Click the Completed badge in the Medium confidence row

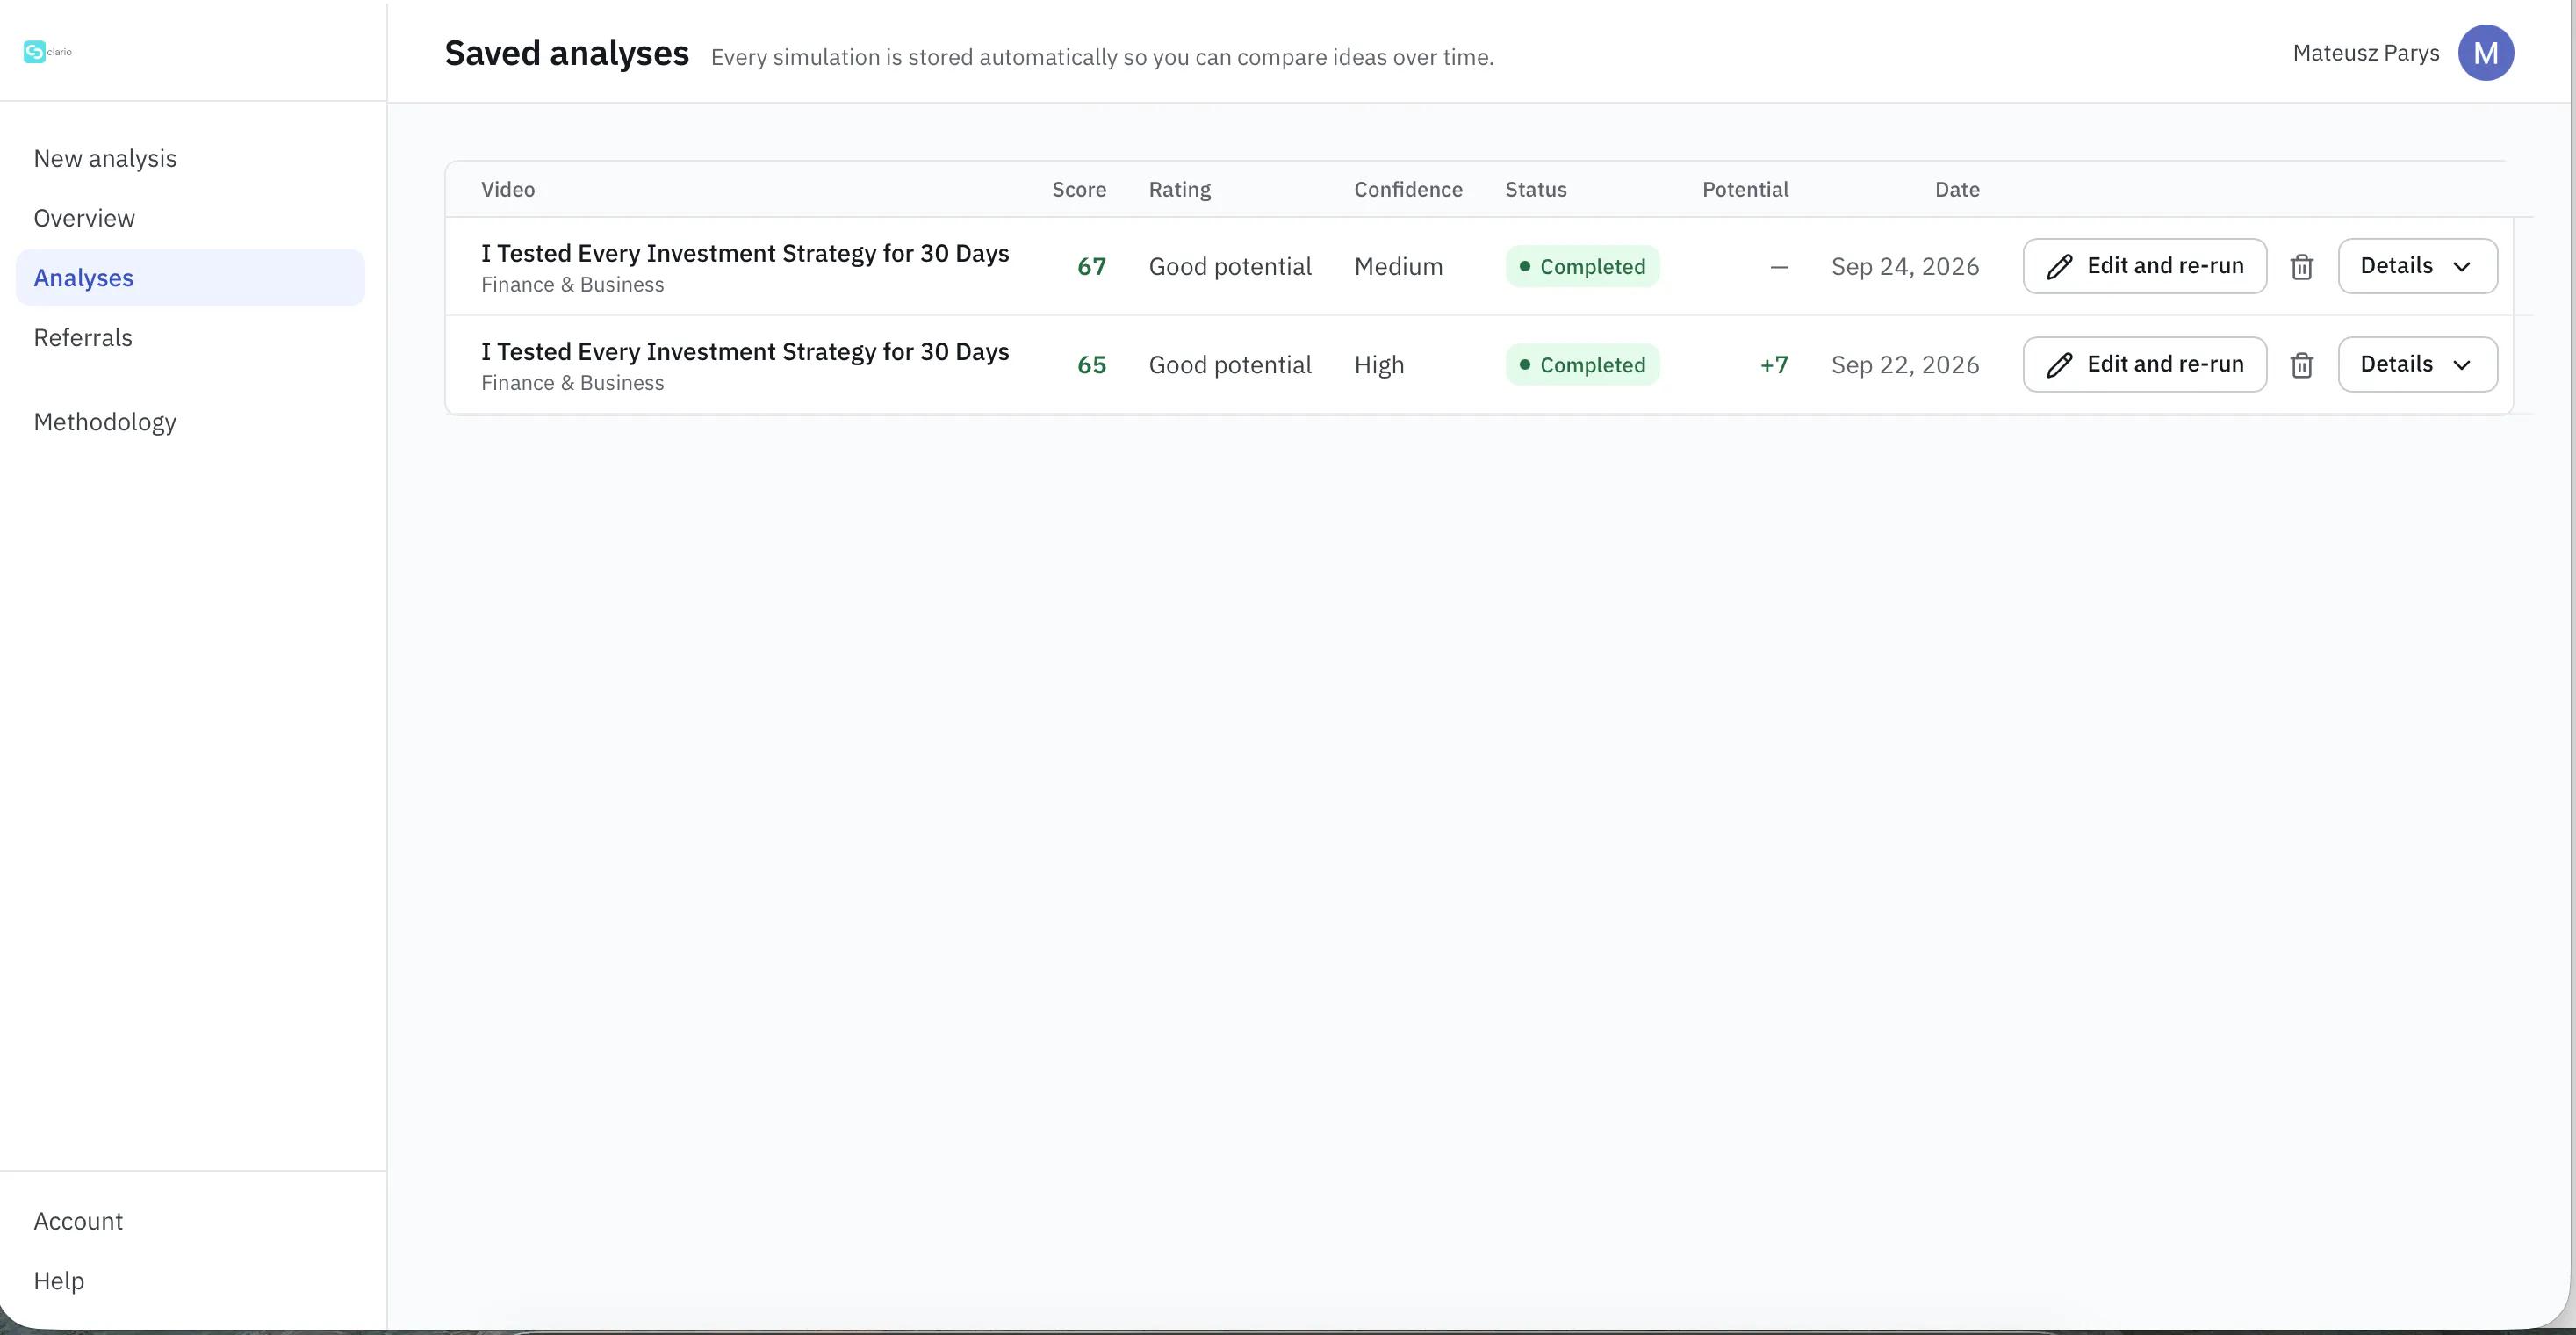click(1582, 267)
